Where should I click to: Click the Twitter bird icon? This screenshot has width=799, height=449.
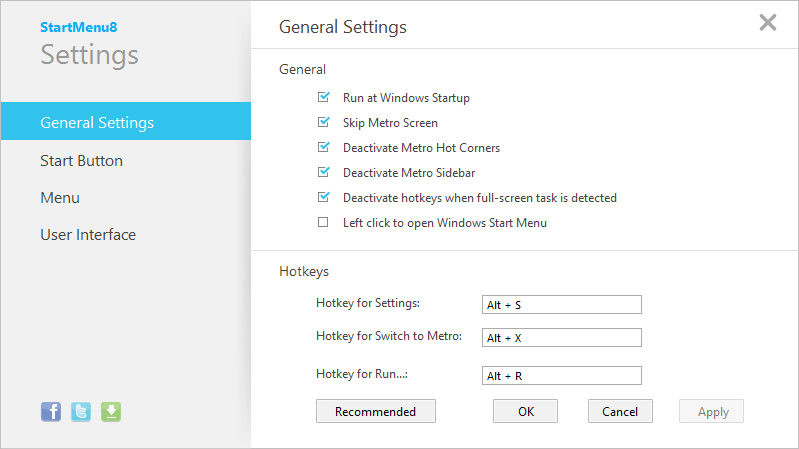81,411
